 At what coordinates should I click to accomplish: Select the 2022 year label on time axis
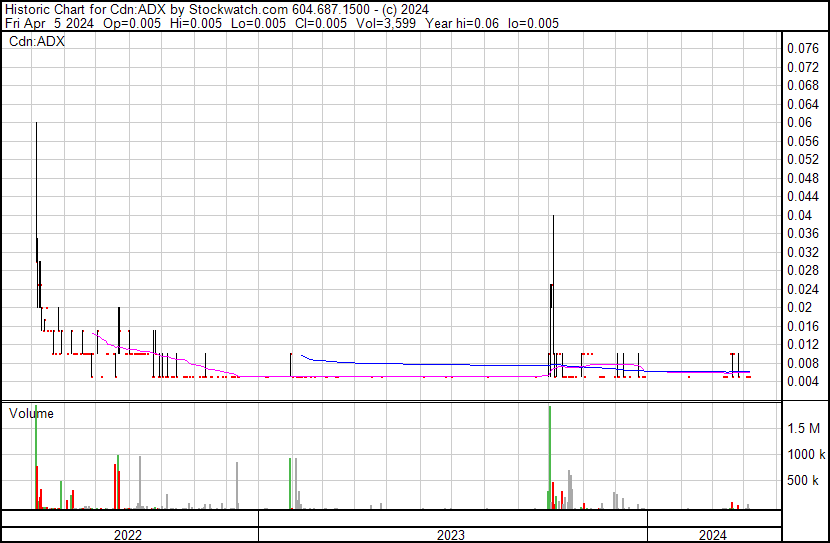[127, 535]
